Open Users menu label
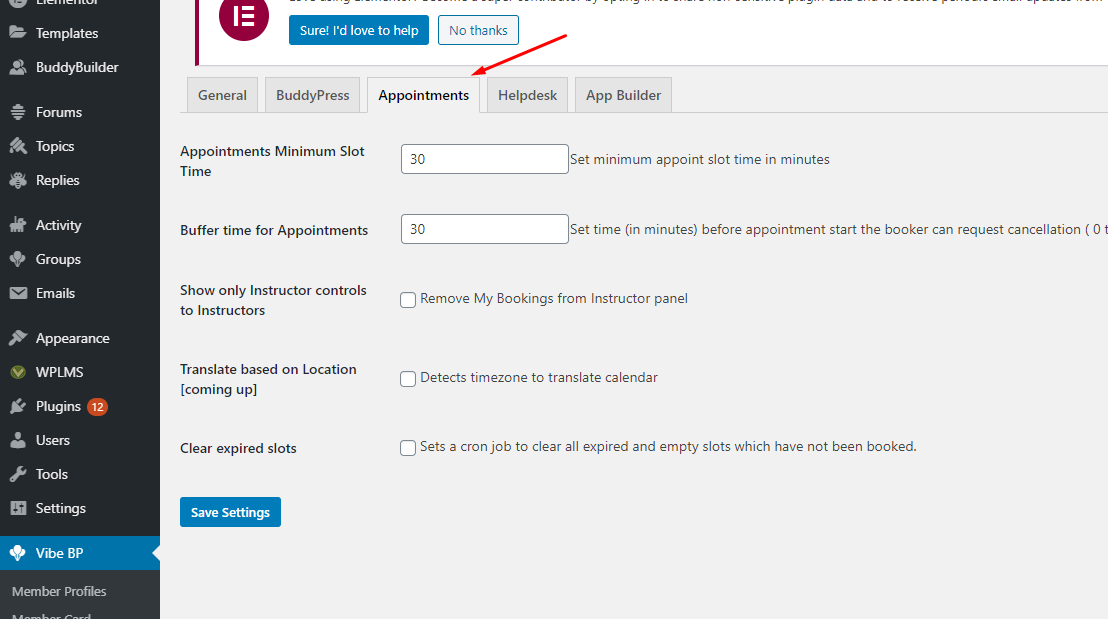Image resolution: width=1108 pixels, height=619 pixels. (53, 440)
